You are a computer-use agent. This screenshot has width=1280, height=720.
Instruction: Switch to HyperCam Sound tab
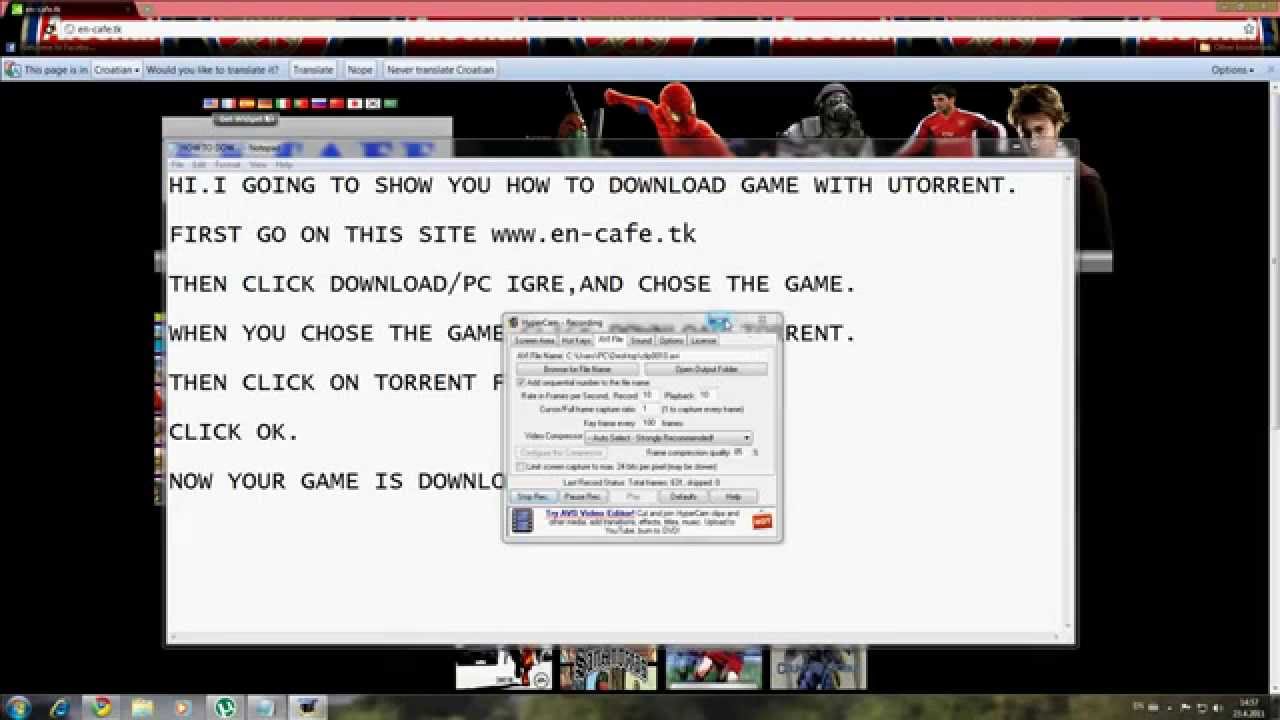[x=641, y=341]
